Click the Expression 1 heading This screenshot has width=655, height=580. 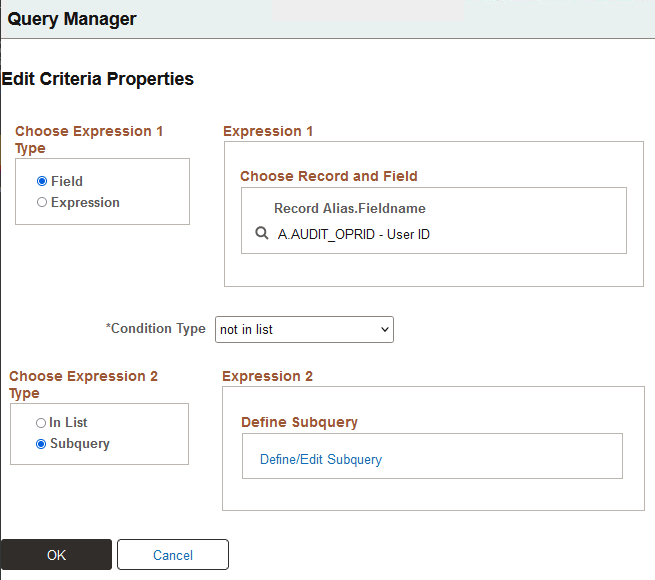click(268, 131)
